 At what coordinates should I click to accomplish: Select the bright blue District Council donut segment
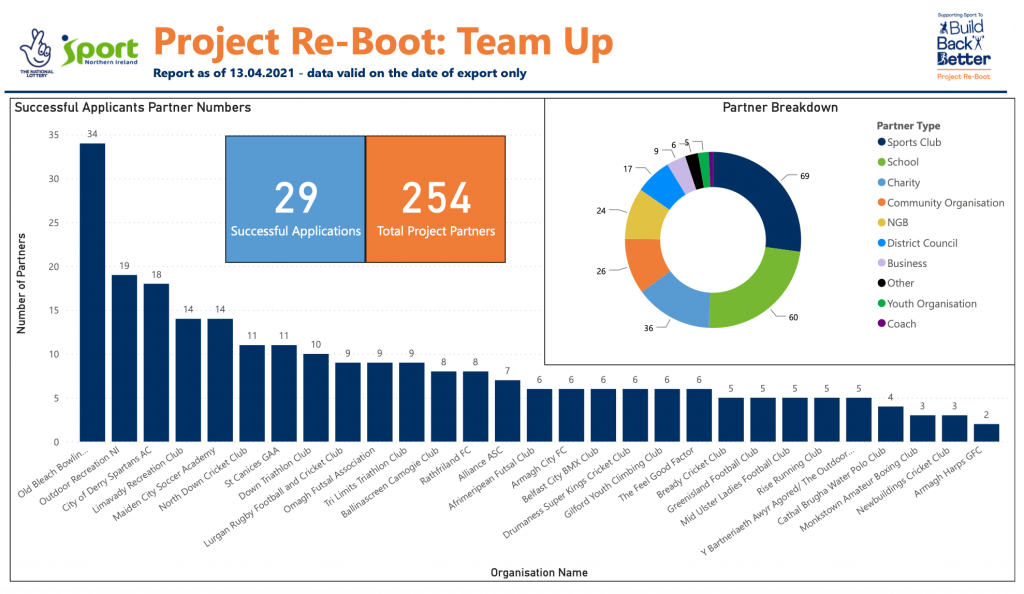662,185
